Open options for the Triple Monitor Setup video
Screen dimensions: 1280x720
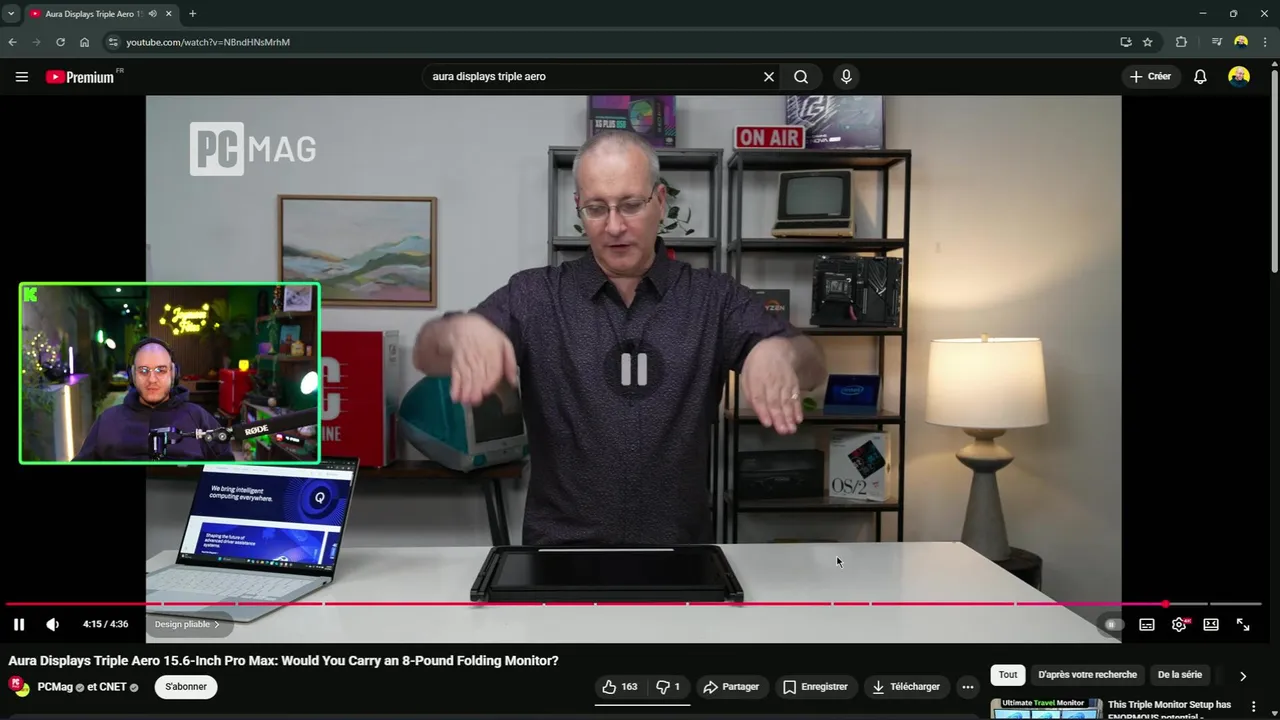point(1253,706)
